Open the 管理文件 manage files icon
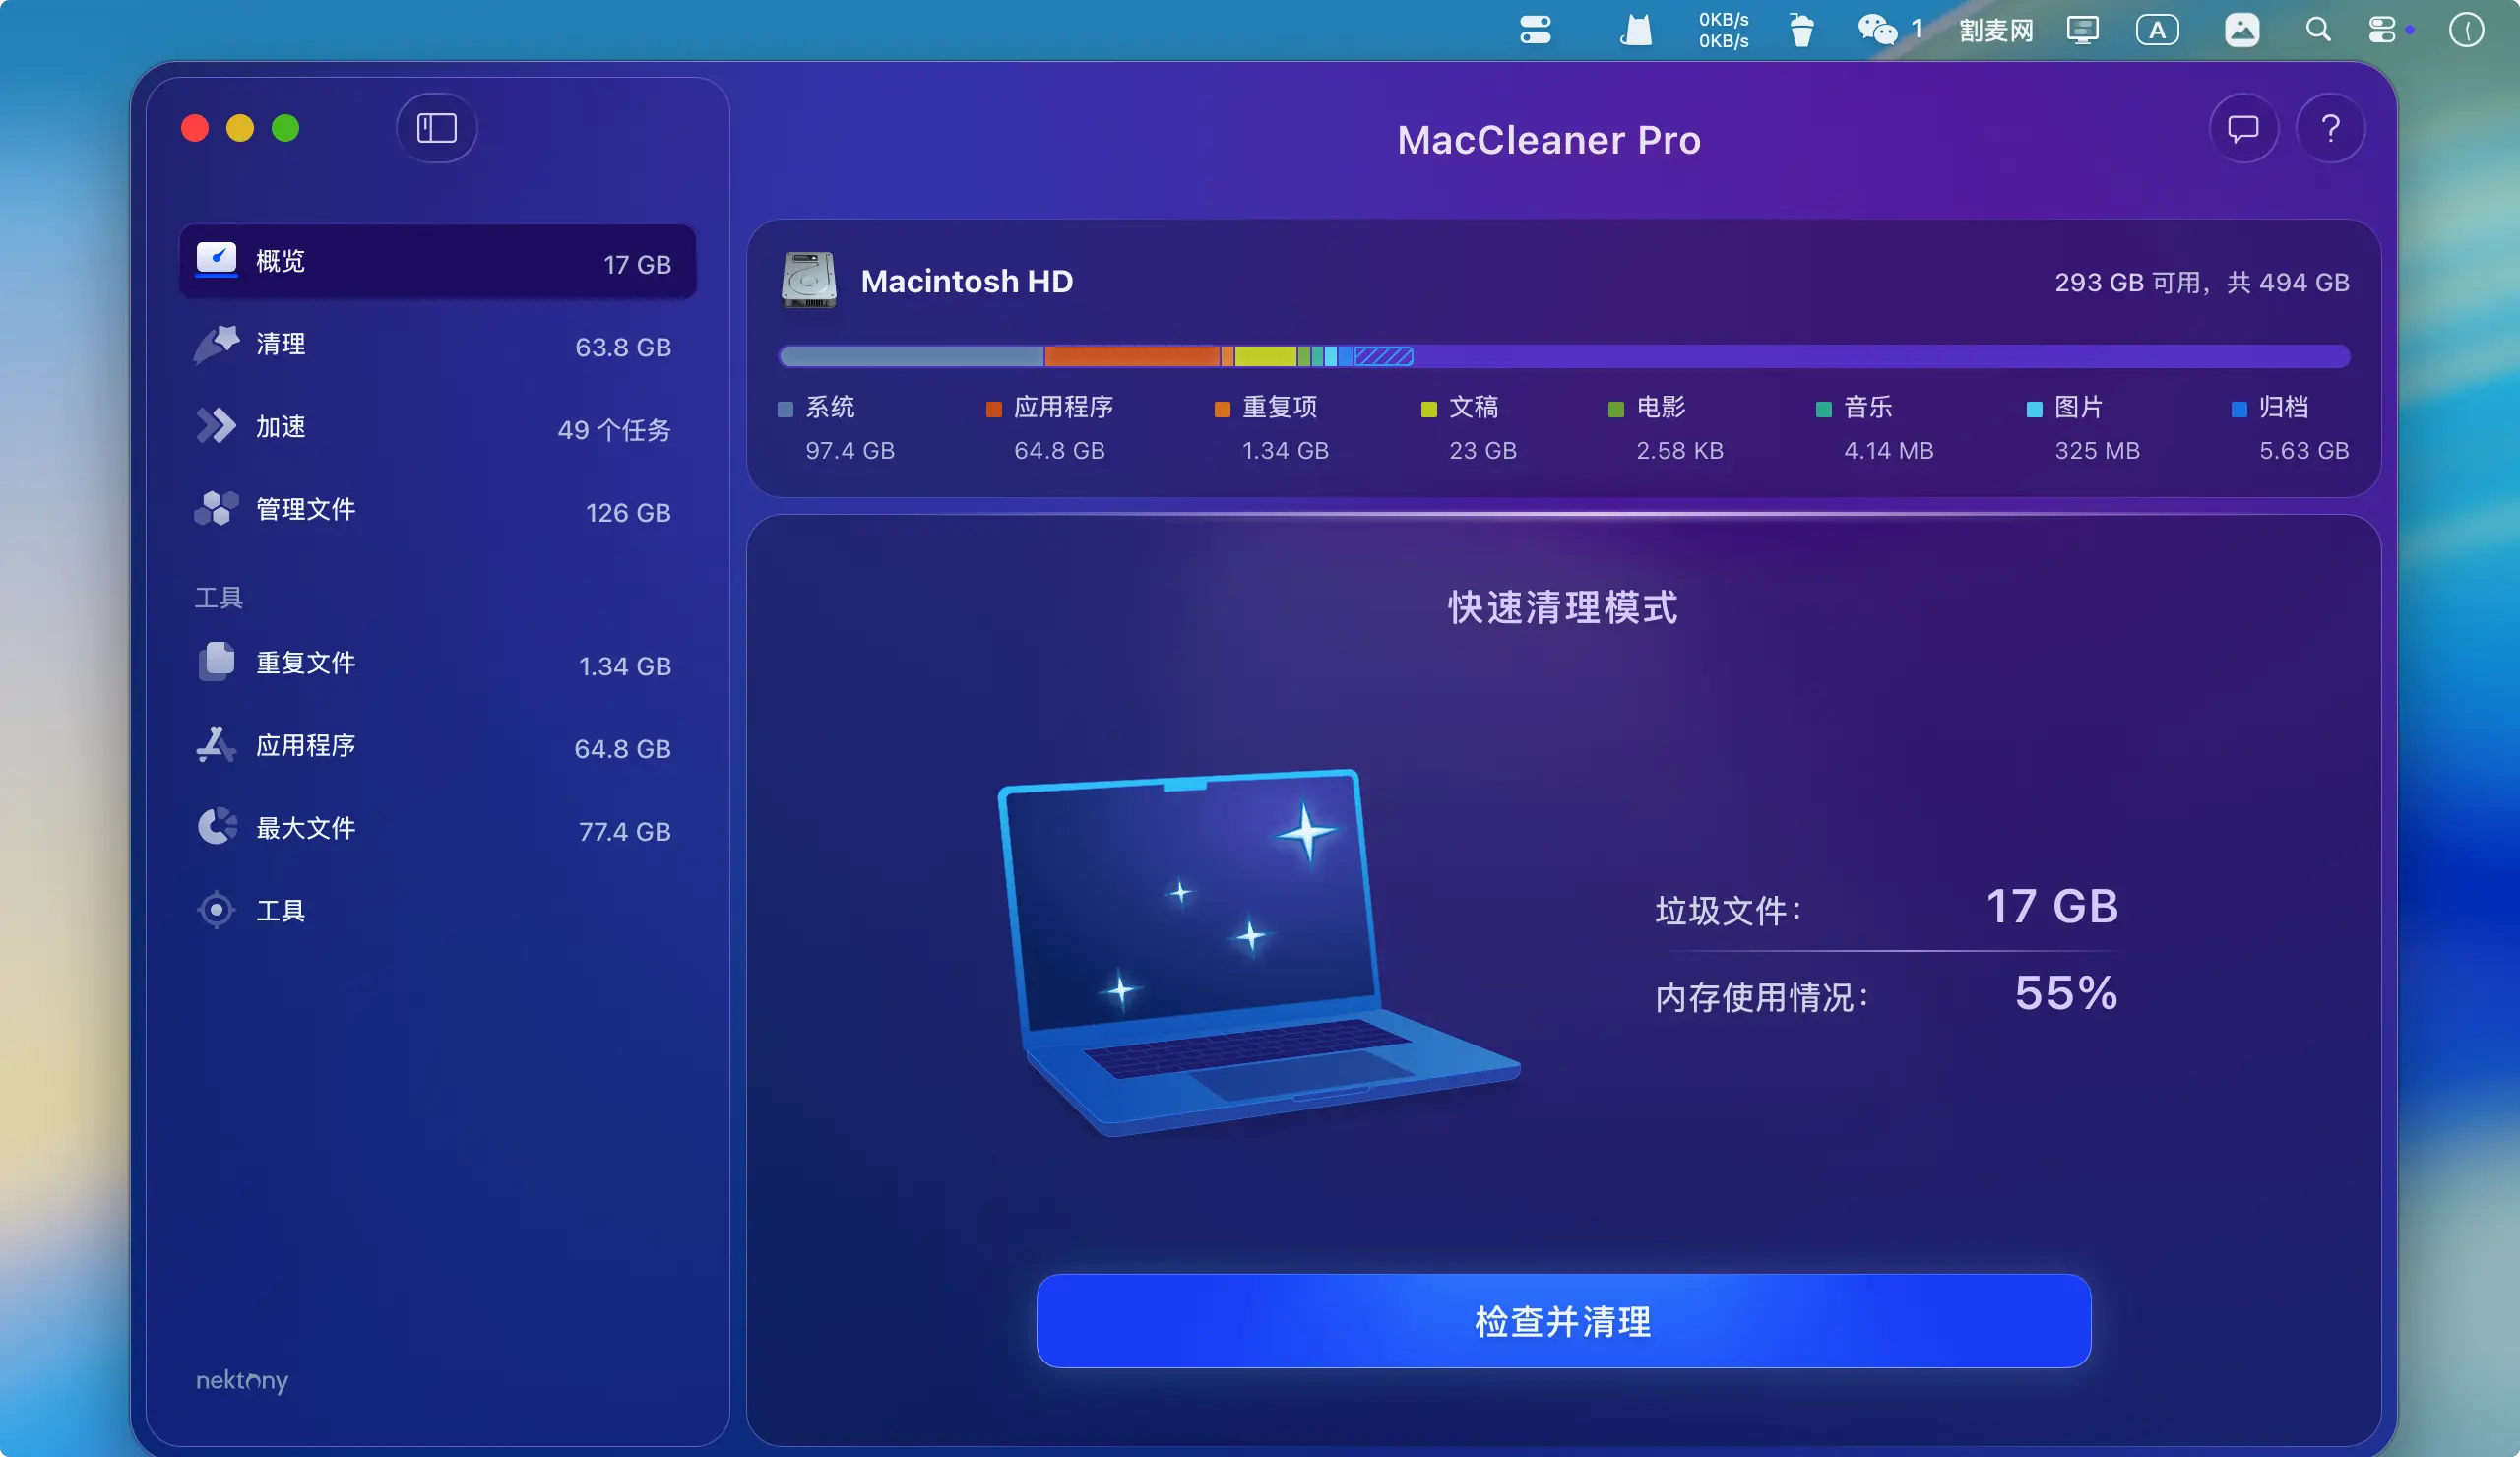This screenshot has width=2520, height=1457. tap(216, 509)
